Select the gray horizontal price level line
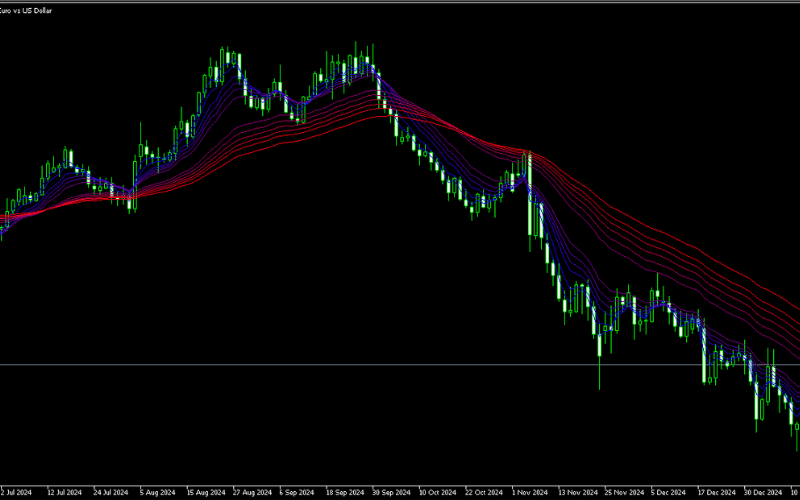The image size is (800, 500). coord(300,364)
